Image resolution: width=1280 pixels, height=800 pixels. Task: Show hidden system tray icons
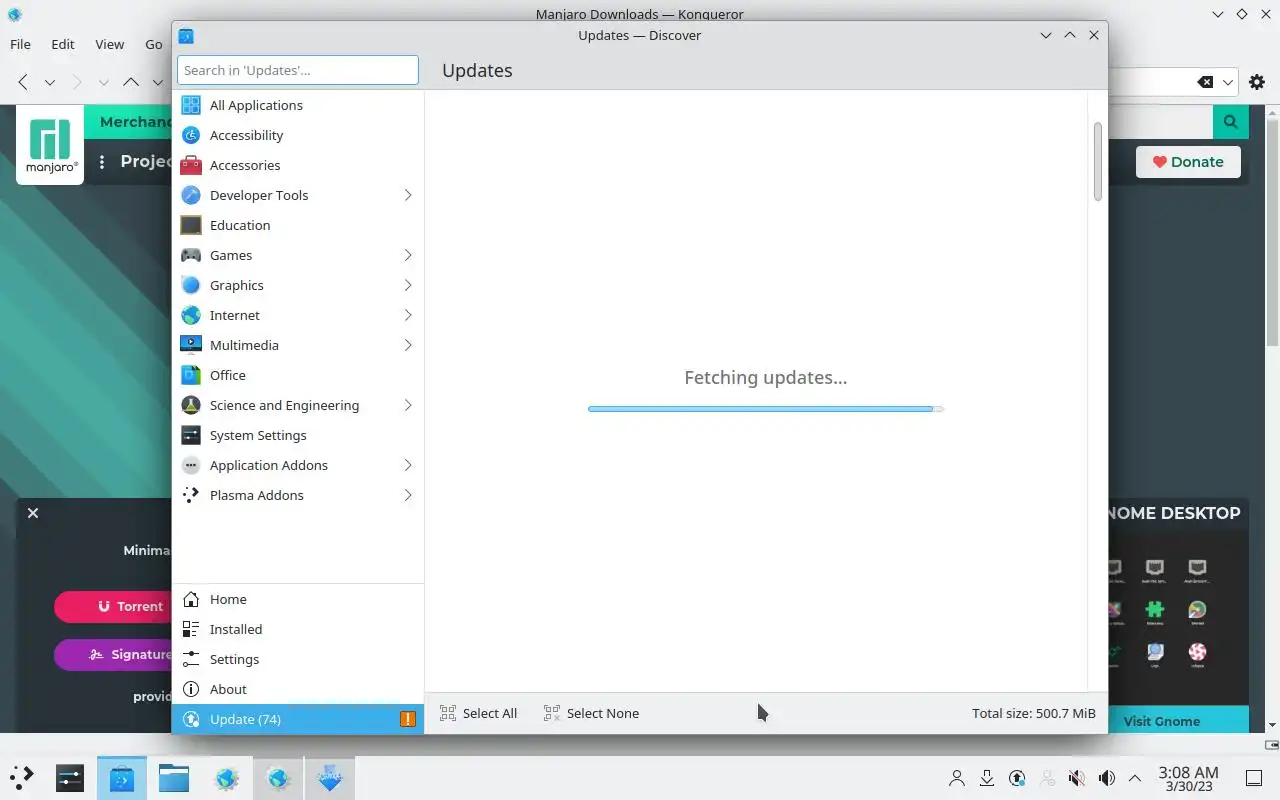[1135, 778]
